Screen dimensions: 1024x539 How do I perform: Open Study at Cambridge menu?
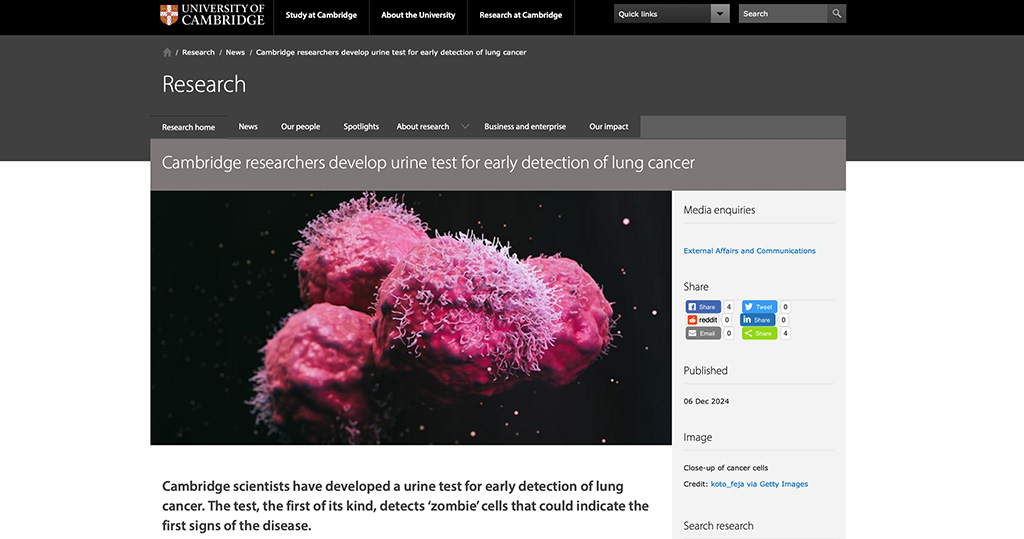coord(320,15)
